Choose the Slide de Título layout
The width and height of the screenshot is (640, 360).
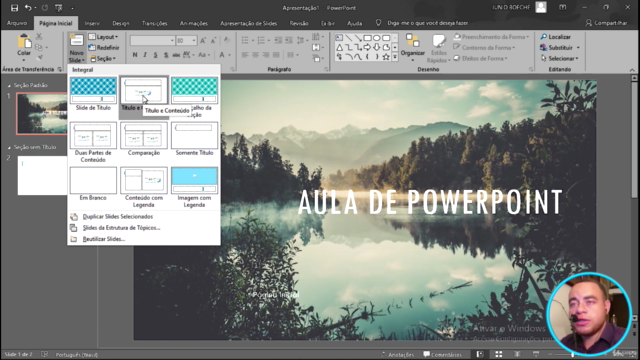coord(93,94)
